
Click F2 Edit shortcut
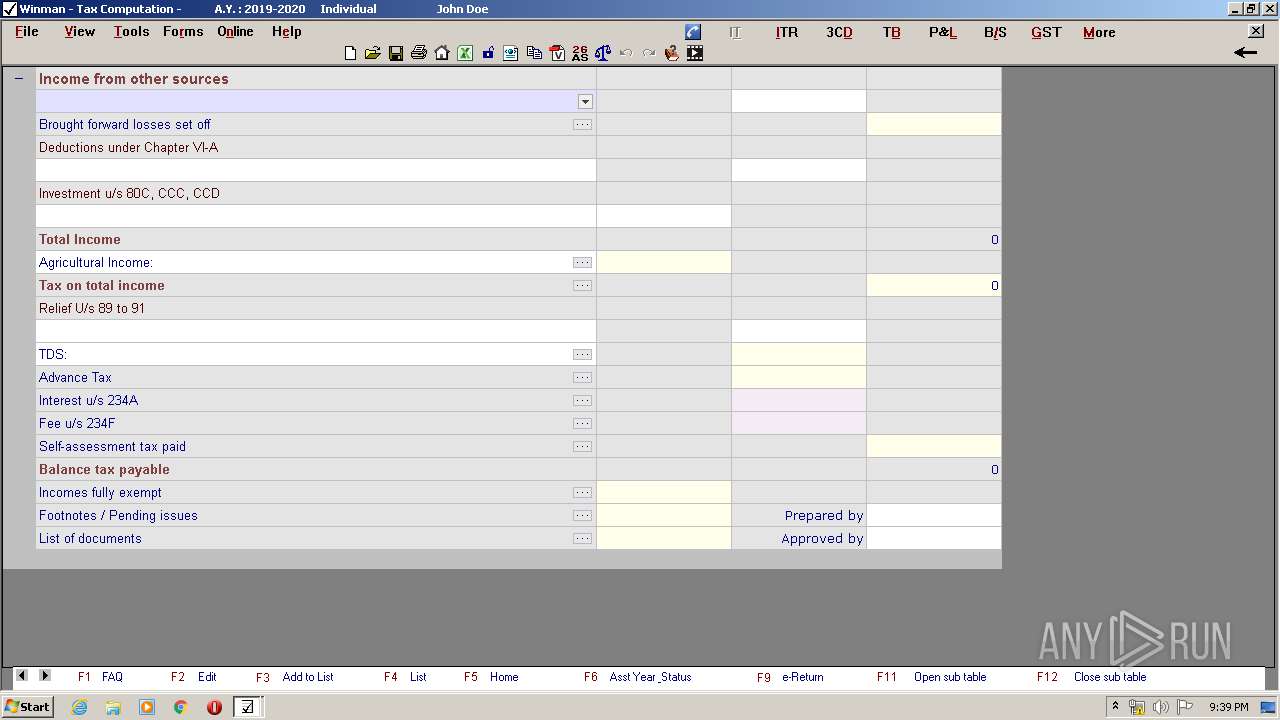[x=193, y=677]
